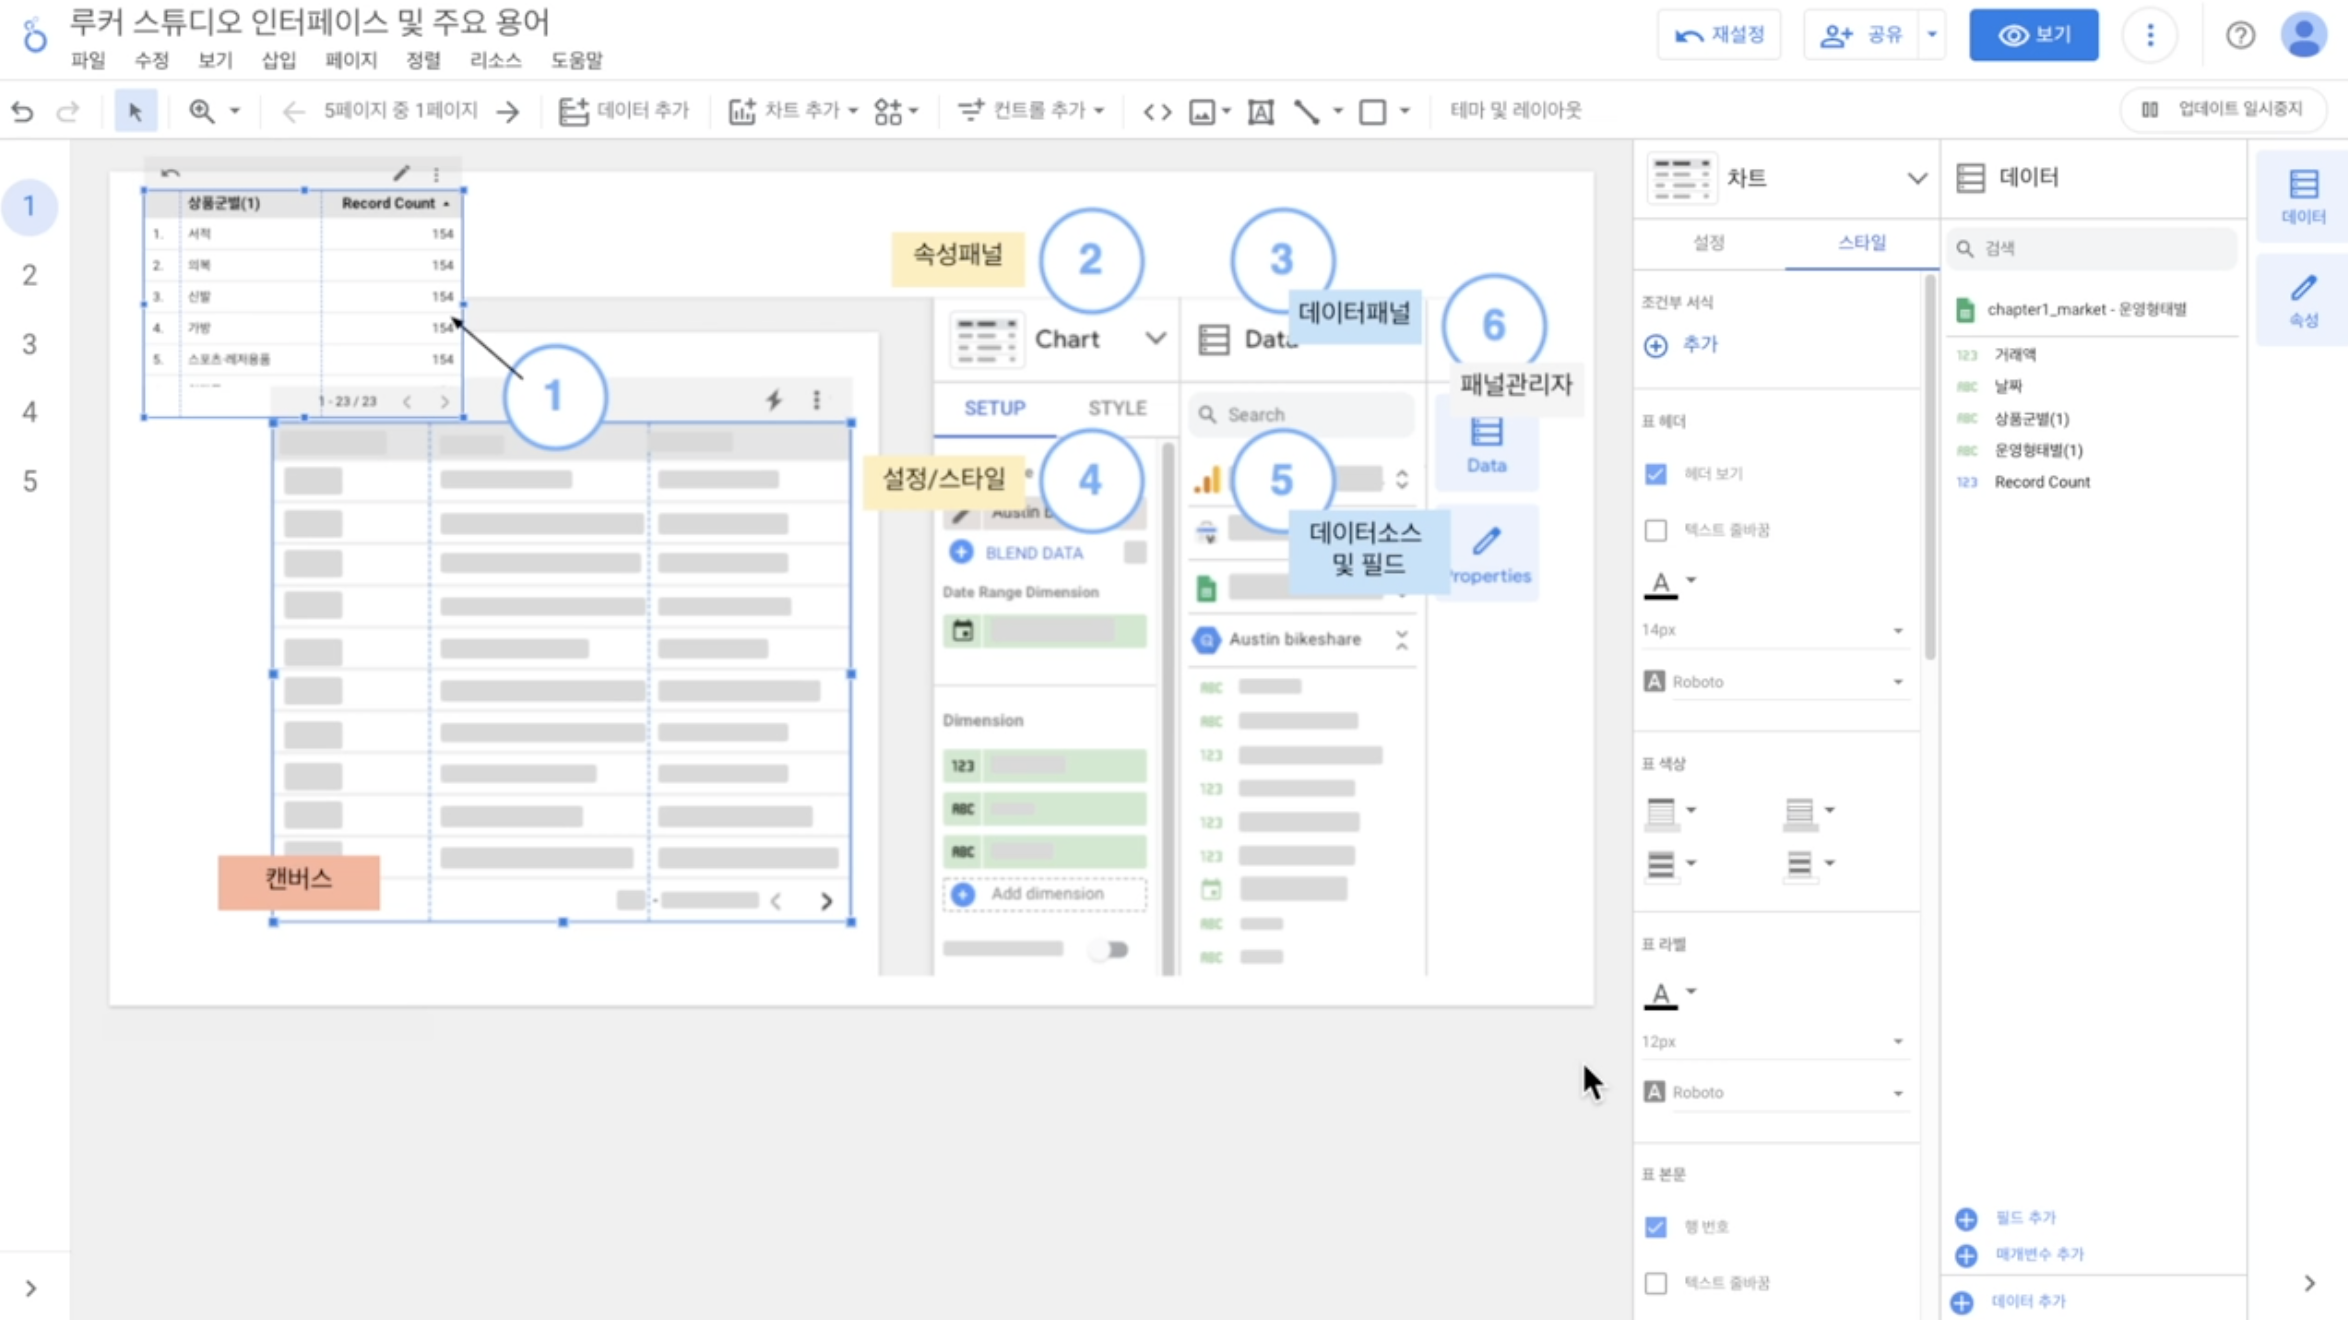
Task: Select the arrow selection mode tool
Action: point(135,111)
